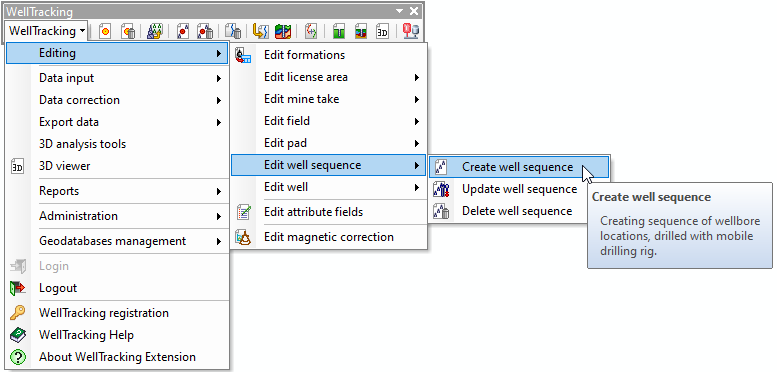Viewport: 777px width, 372px height.
Task: Click the Delete well sequence trash icon
Action: [x=441, y=212]
